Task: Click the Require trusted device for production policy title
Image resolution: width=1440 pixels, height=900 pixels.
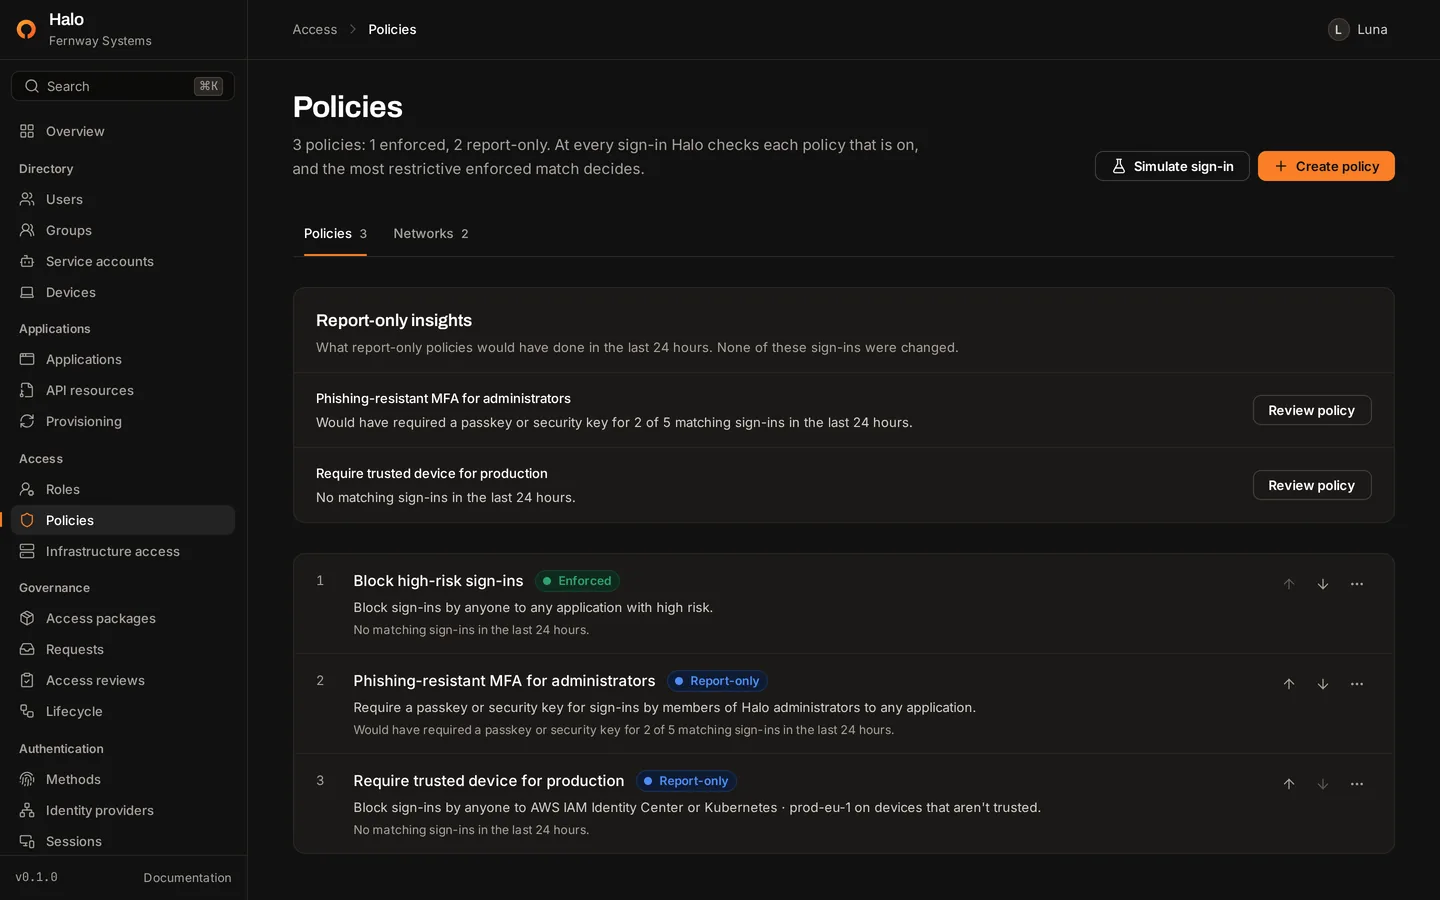Action: tap(489, 781)
